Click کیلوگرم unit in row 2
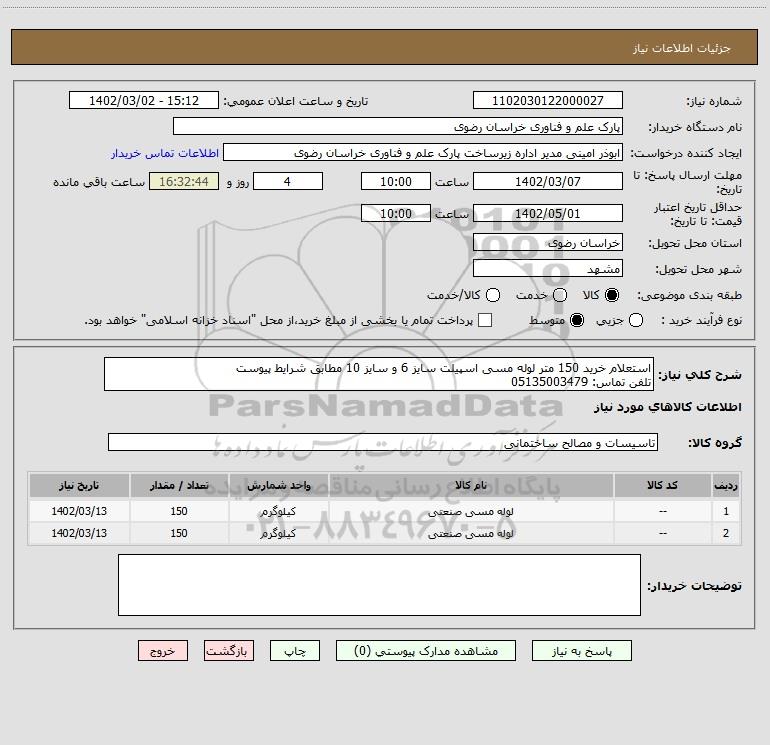This screenshot has width=770, height=745. [x=278, y=533]
